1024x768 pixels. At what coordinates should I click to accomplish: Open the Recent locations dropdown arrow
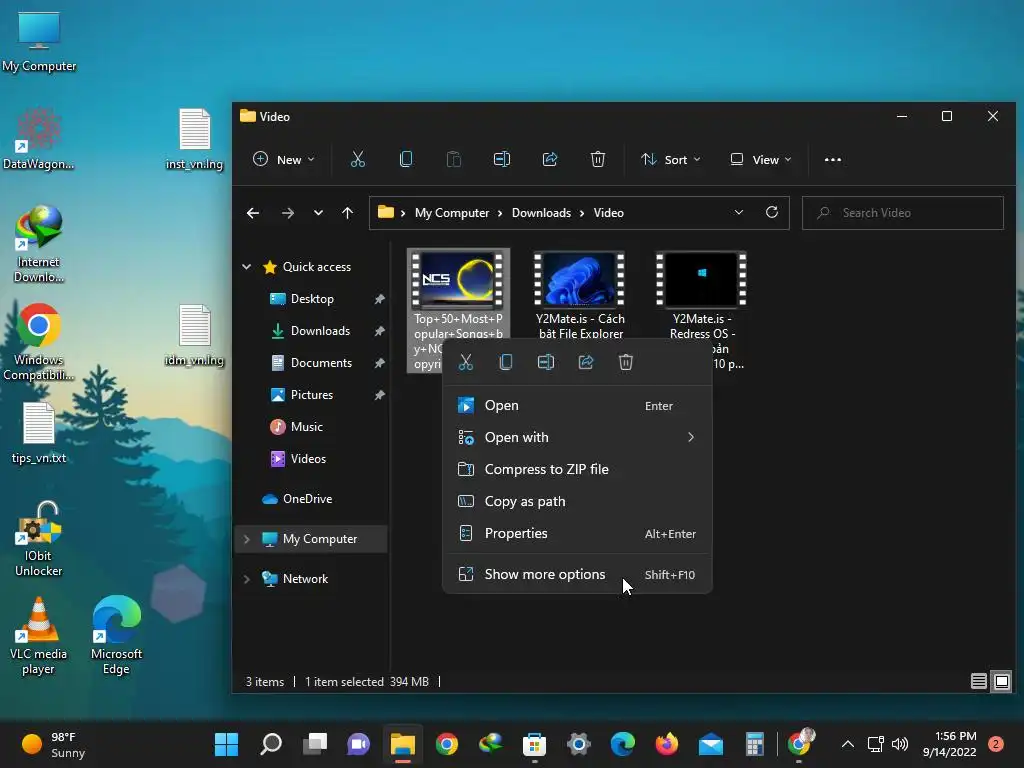[318, 213]
